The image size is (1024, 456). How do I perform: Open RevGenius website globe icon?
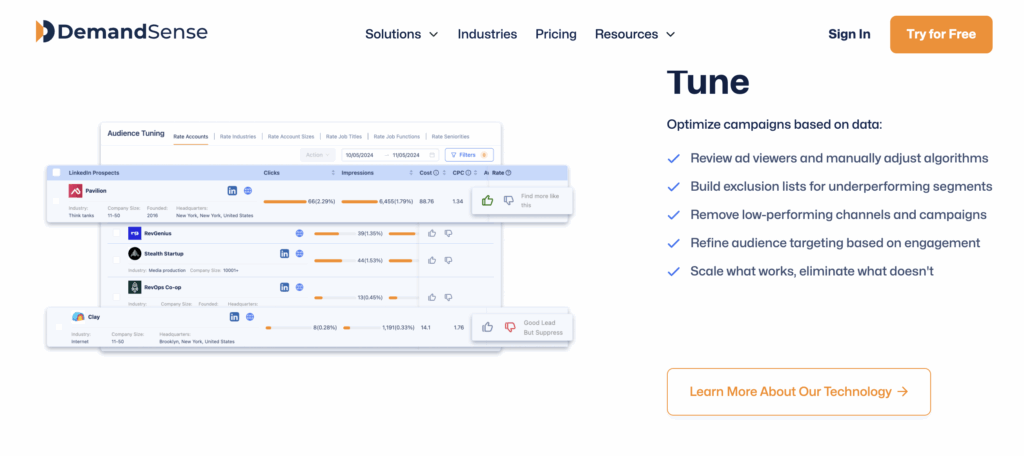pyautogui.click(x=299, y=233)
